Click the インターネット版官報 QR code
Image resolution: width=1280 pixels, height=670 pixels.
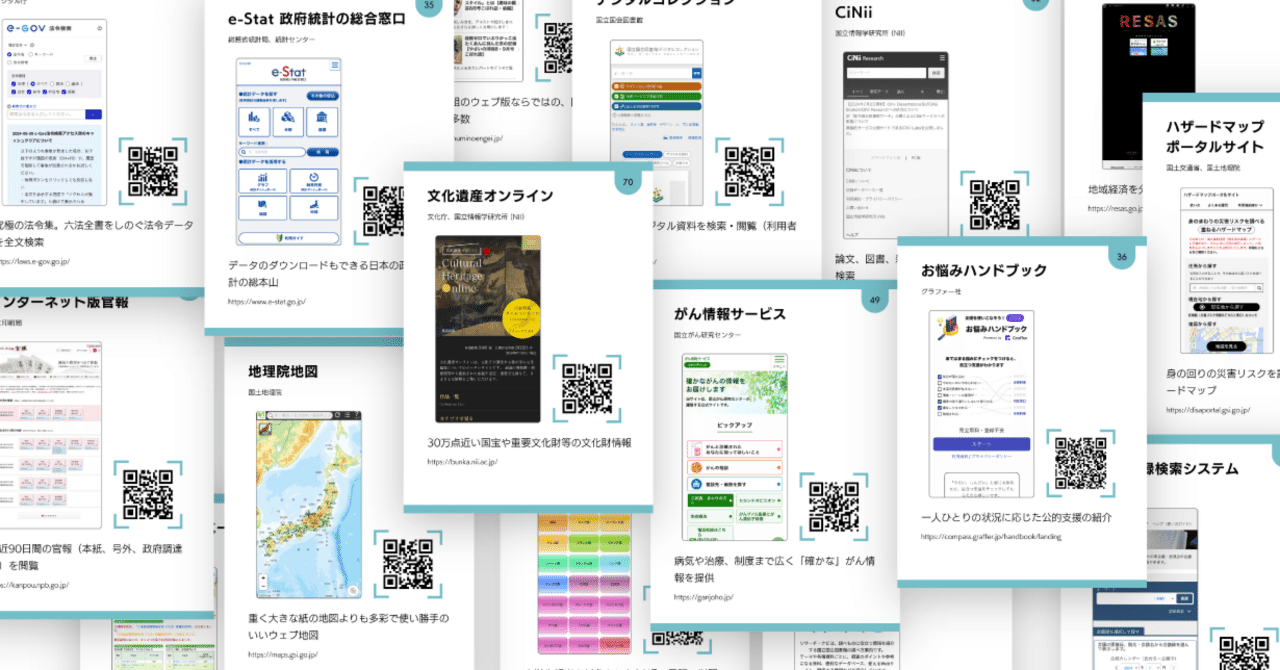click(x=147, y=494)
